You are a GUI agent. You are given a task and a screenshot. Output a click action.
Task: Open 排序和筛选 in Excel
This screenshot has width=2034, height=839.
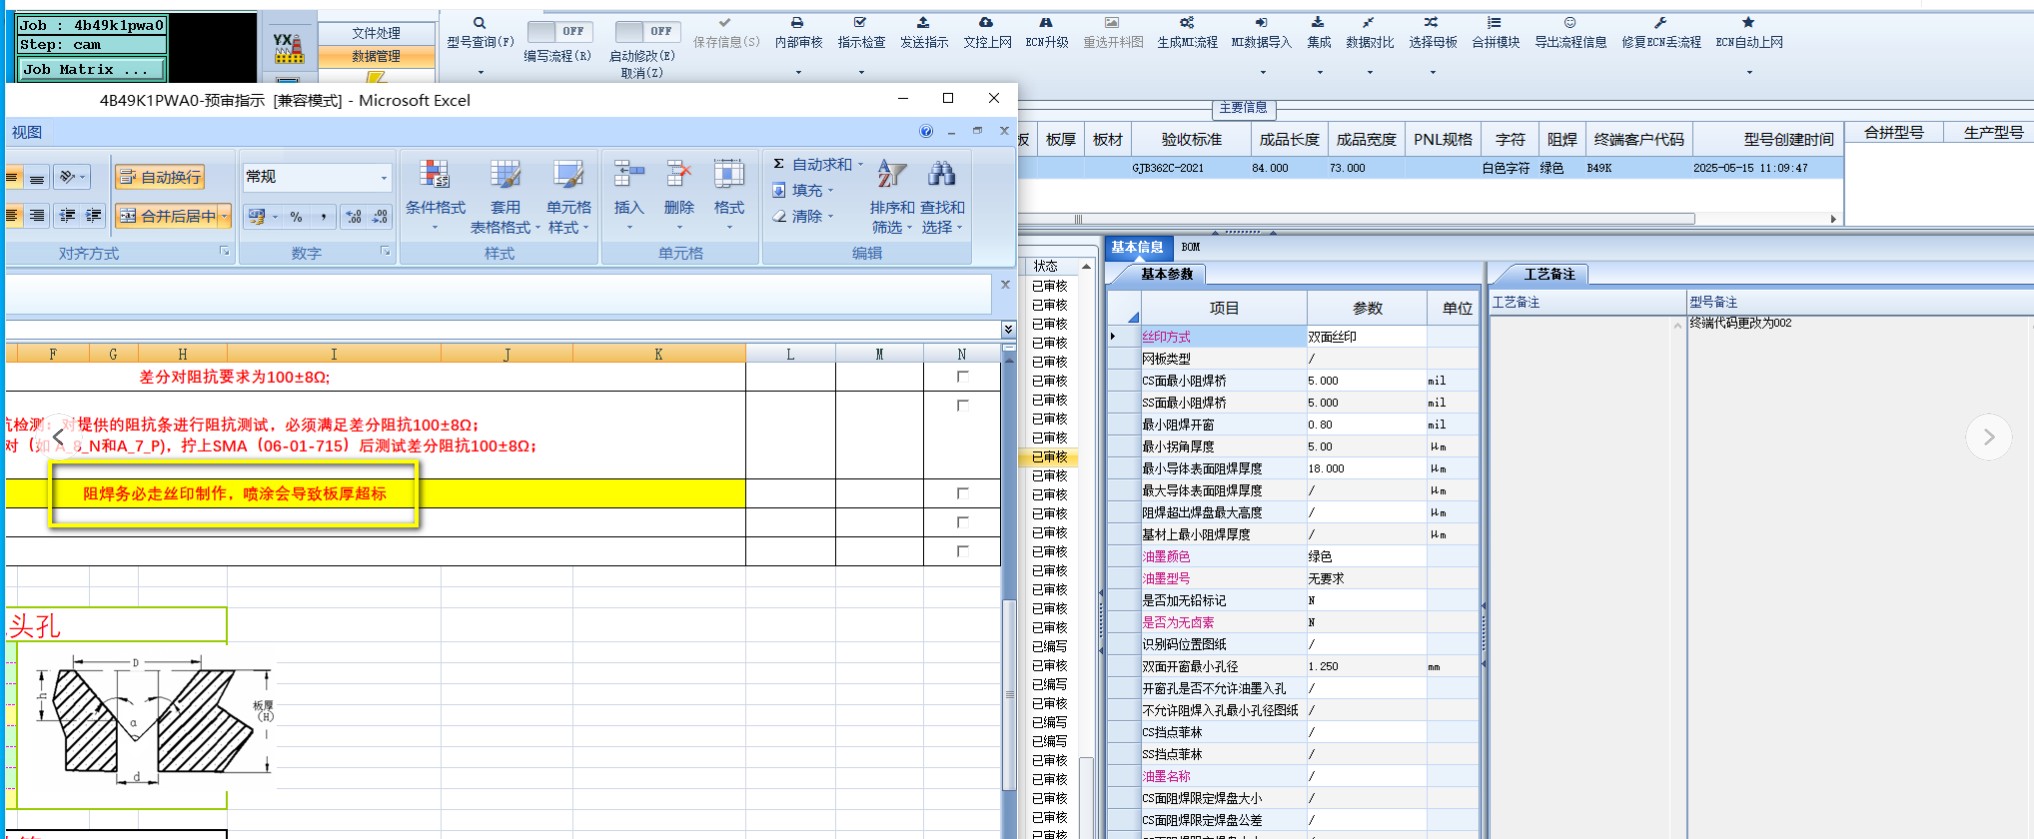(891, 197)
